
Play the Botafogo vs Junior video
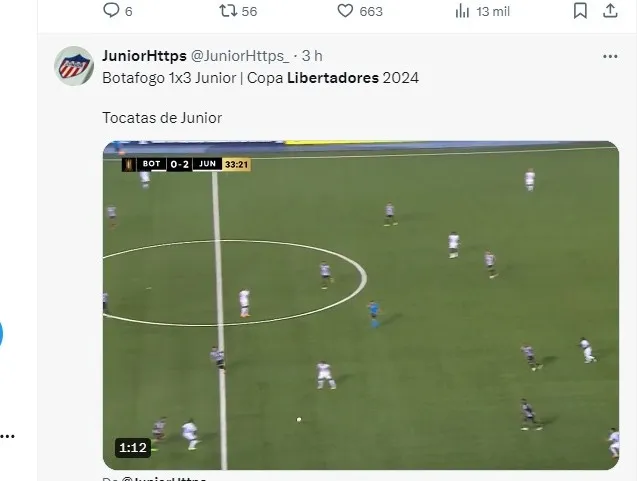pos(361,305)
